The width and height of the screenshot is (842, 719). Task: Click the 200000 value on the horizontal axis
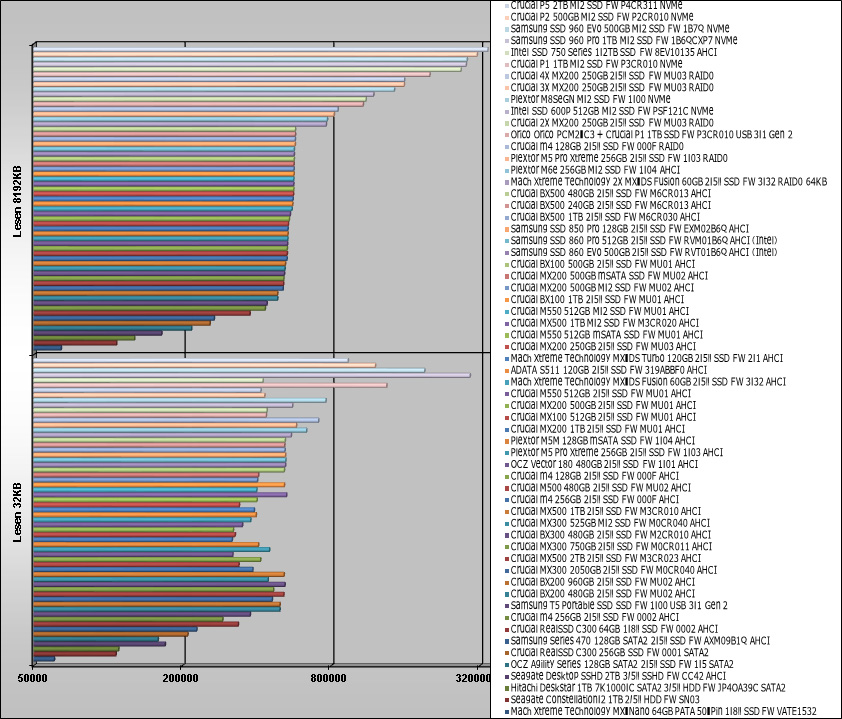181,678
